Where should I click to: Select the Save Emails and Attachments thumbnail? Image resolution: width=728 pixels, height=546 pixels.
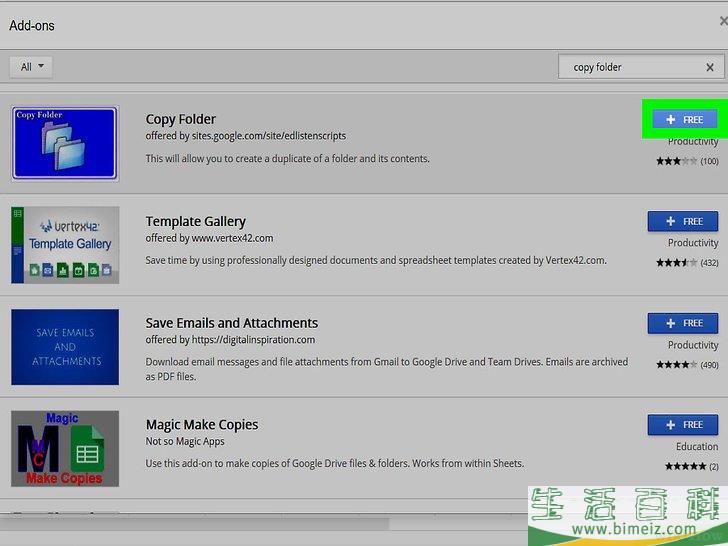click(x=65, y=347)
